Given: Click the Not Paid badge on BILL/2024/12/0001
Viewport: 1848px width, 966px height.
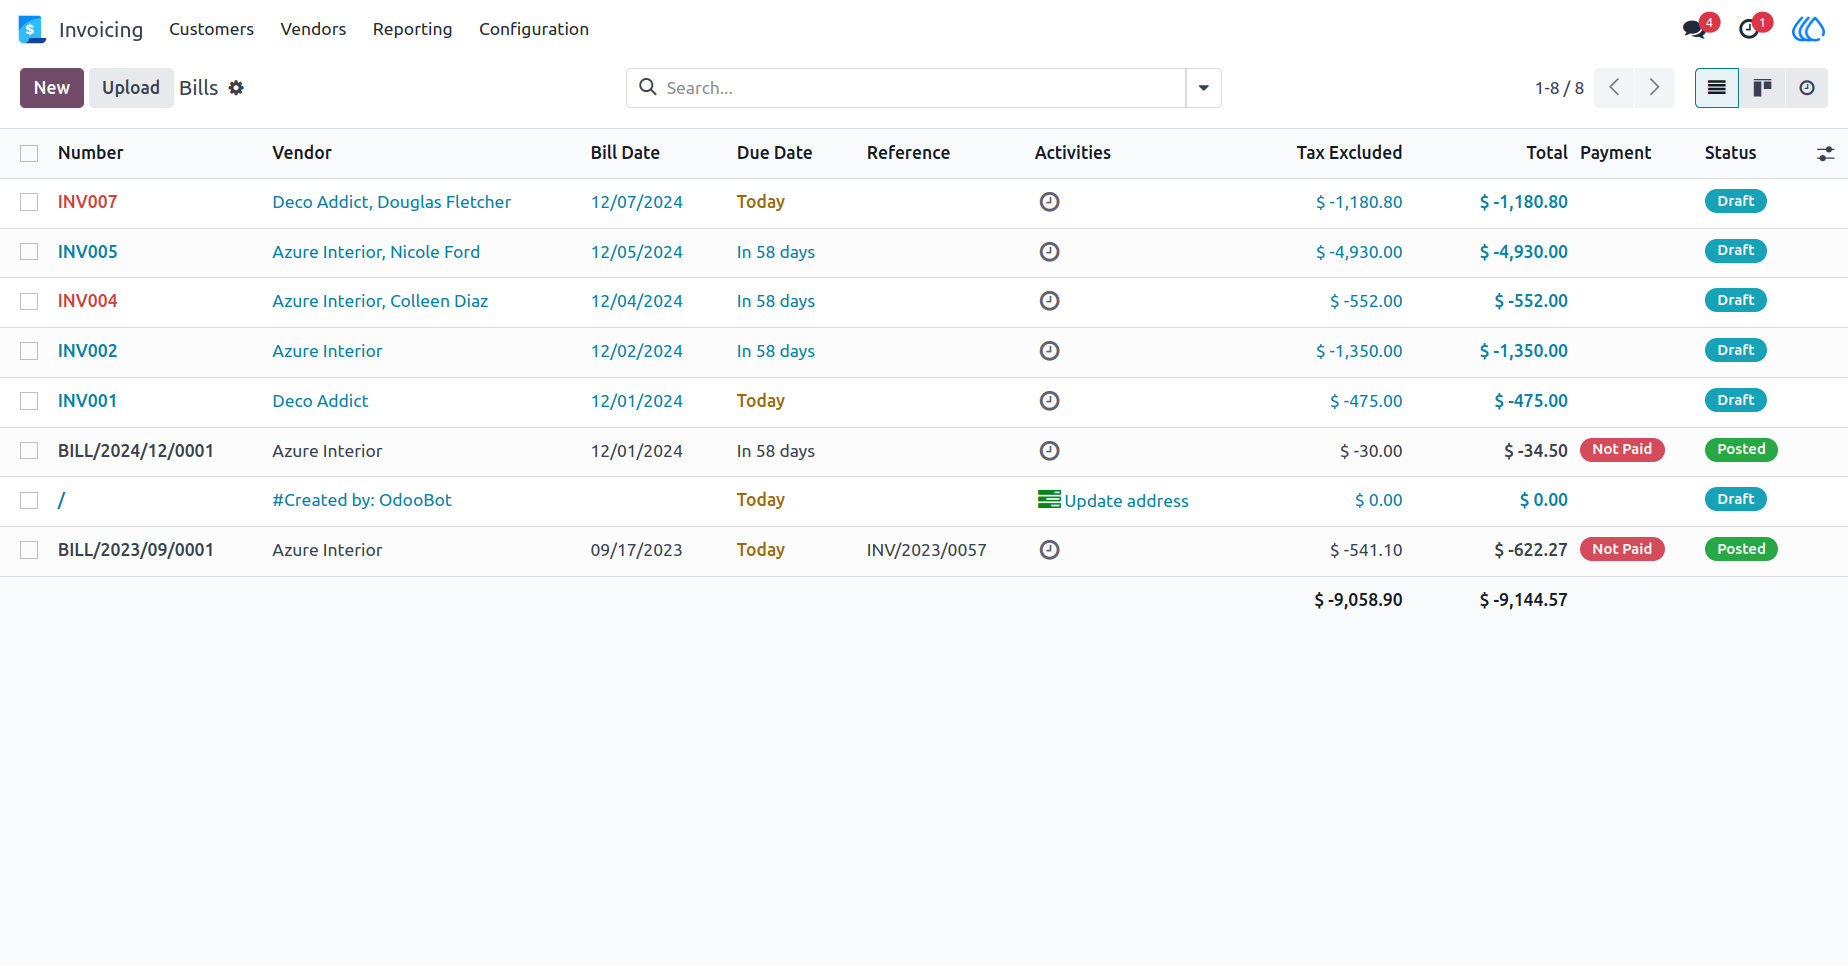Looking at the screenshot, I should (1622, 450).
